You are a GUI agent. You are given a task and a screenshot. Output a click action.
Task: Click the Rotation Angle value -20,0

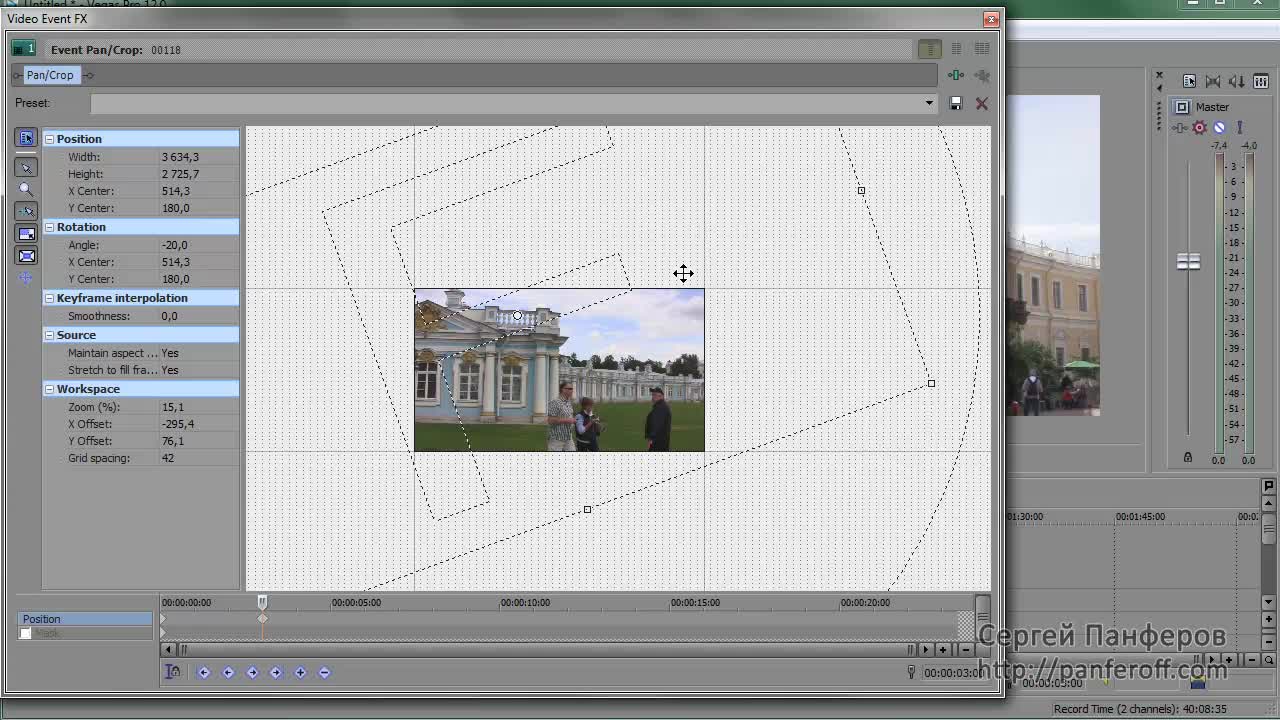click(174, 245)
